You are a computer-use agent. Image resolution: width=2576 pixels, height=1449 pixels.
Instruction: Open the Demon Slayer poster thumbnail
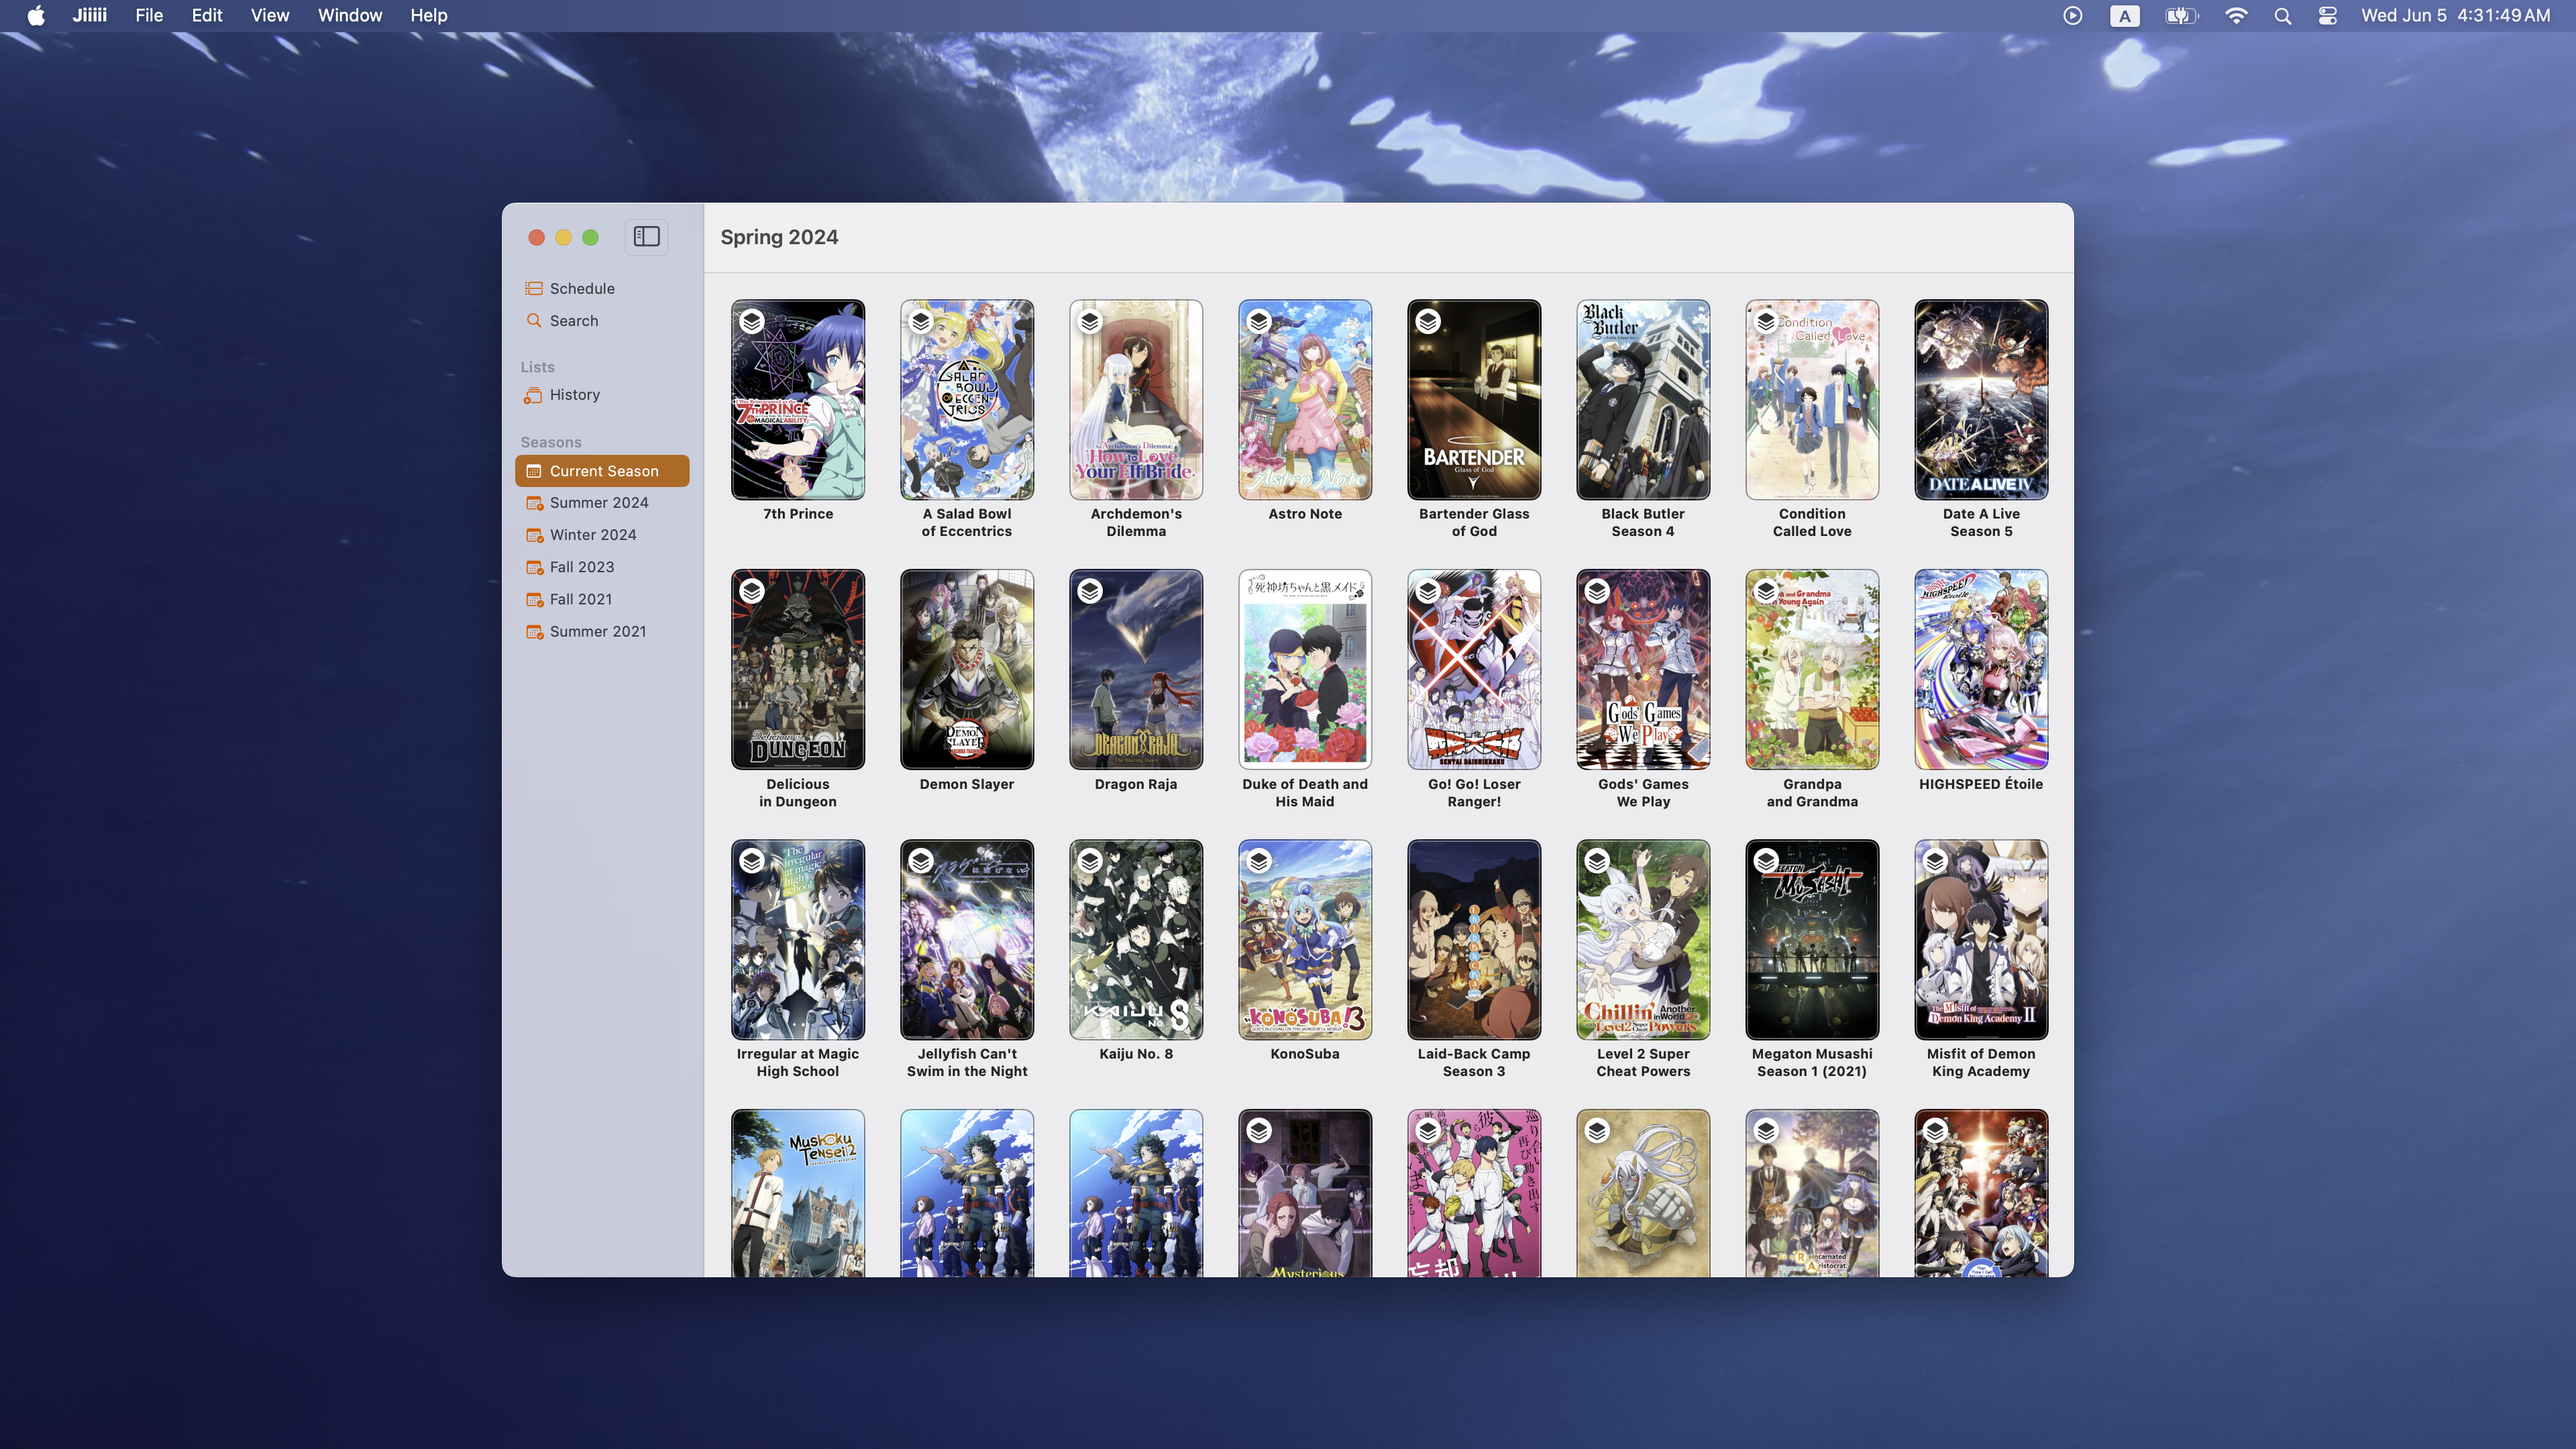(966, 669)
